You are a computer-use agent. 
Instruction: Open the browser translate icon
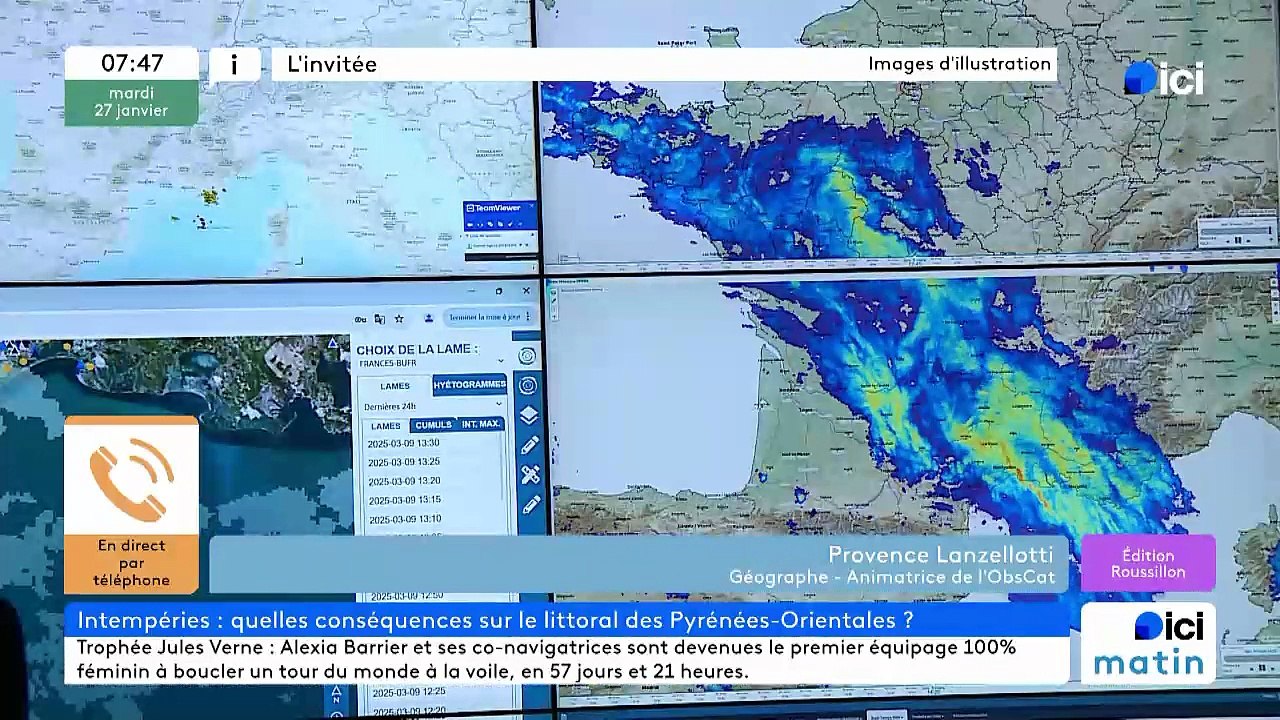point(380,319)
